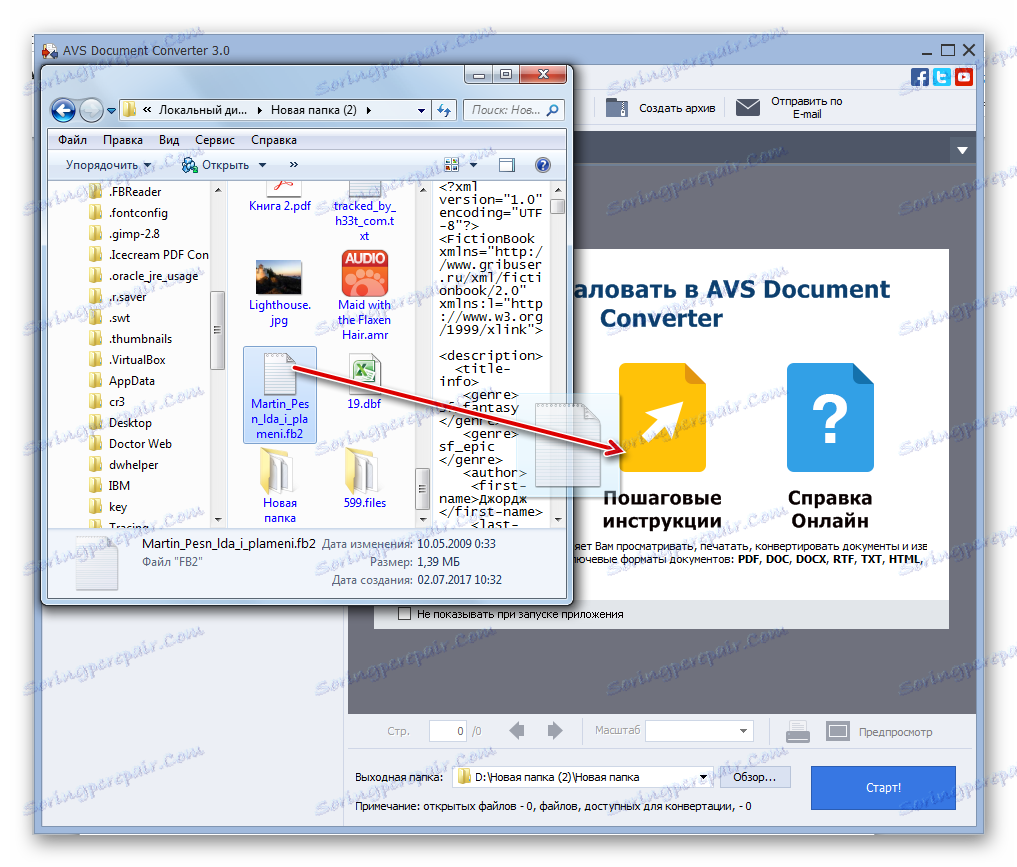
Task: Open Пошаговые инструкции yellow arrow icon
Action: click(x=662, y=418)
